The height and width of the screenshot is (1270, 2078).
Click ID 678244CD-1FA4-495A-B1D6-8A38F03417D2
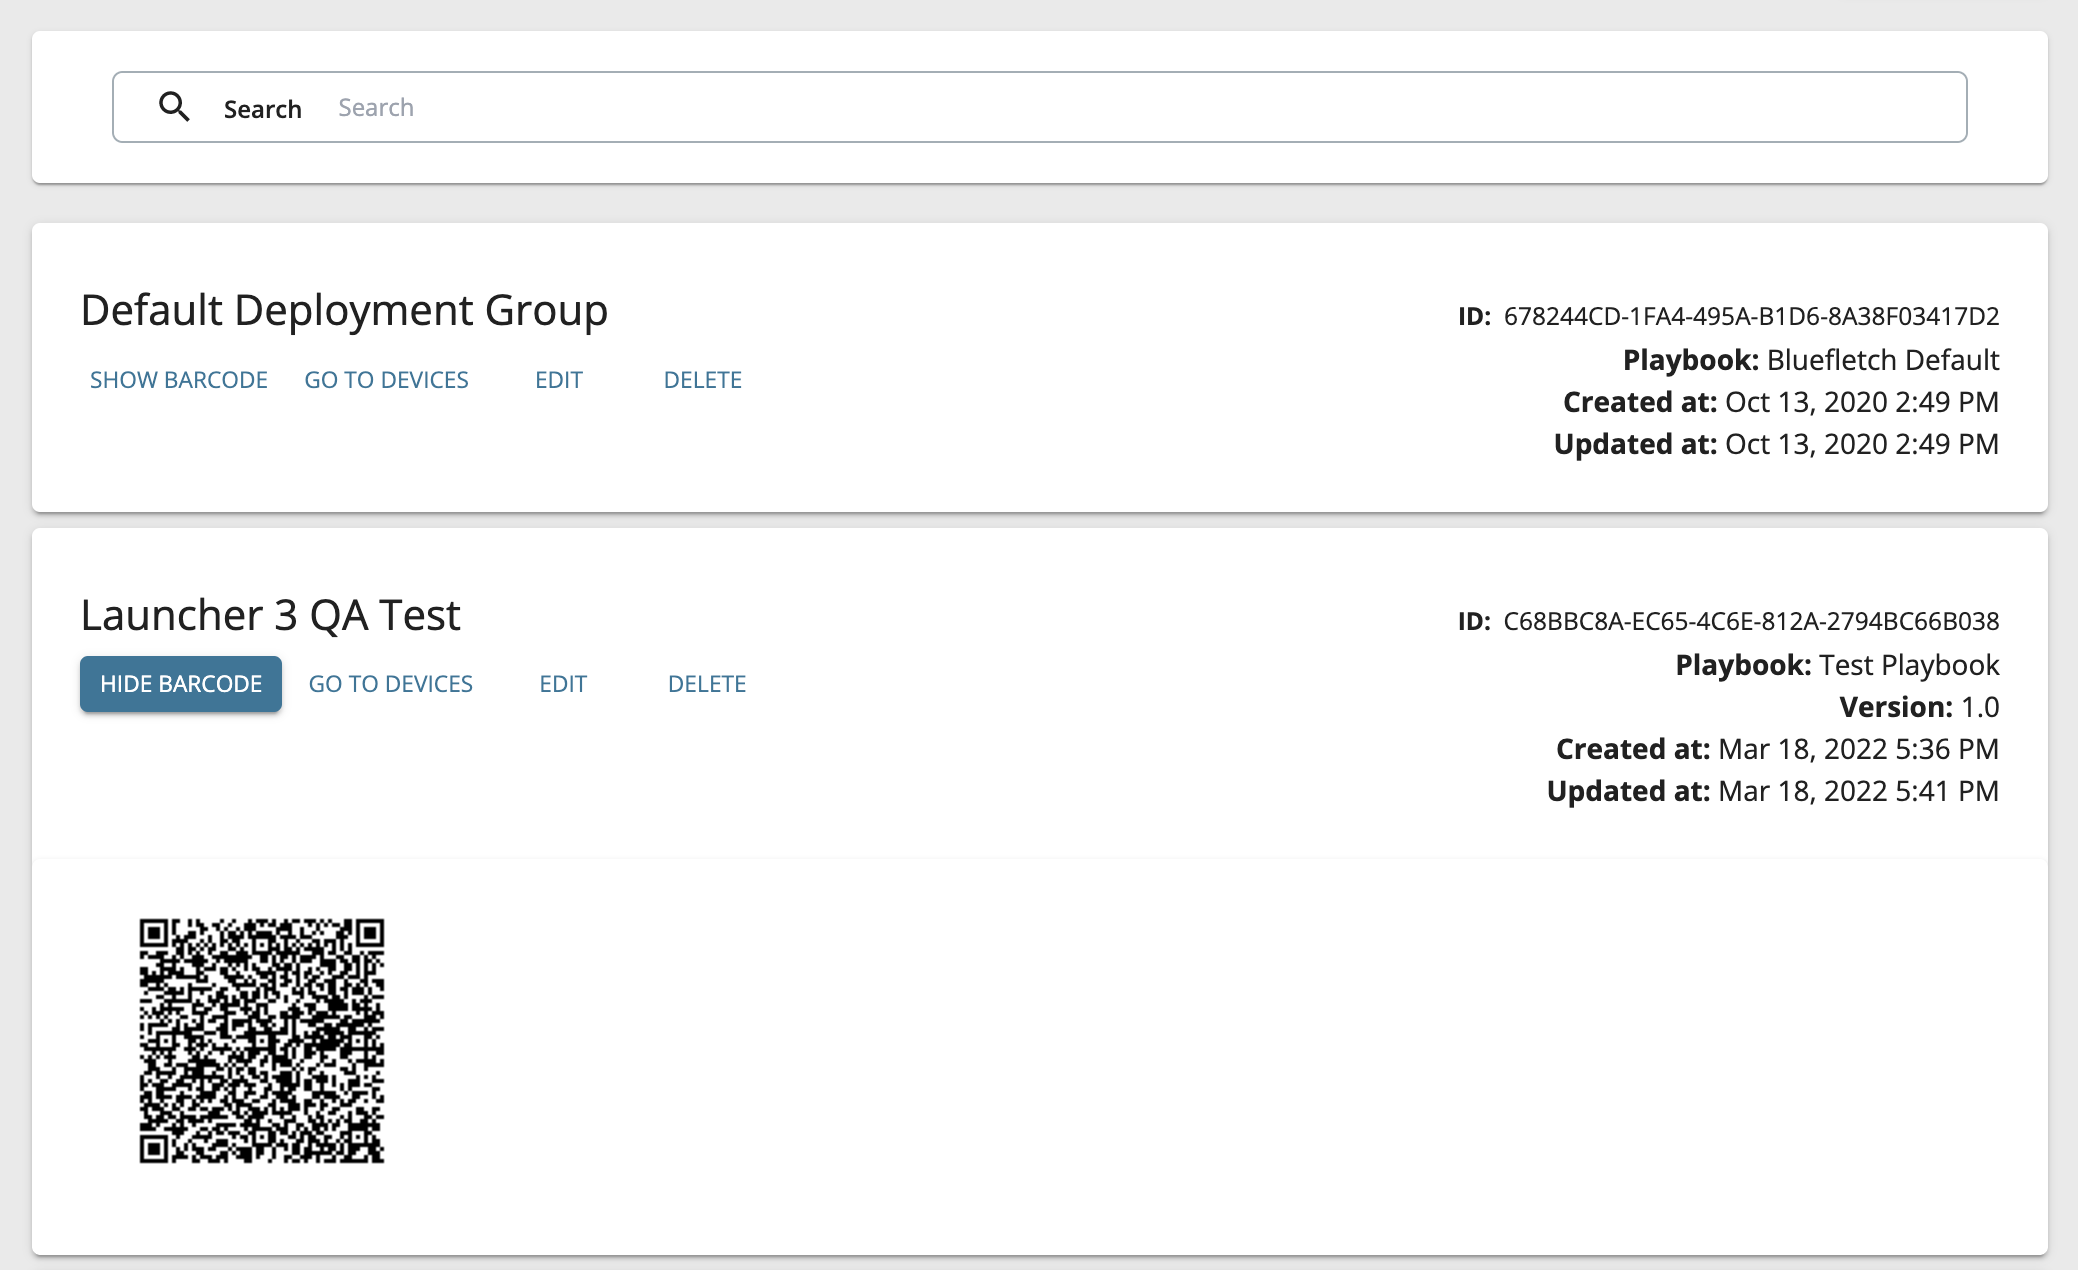click(x=1728, y=316)
